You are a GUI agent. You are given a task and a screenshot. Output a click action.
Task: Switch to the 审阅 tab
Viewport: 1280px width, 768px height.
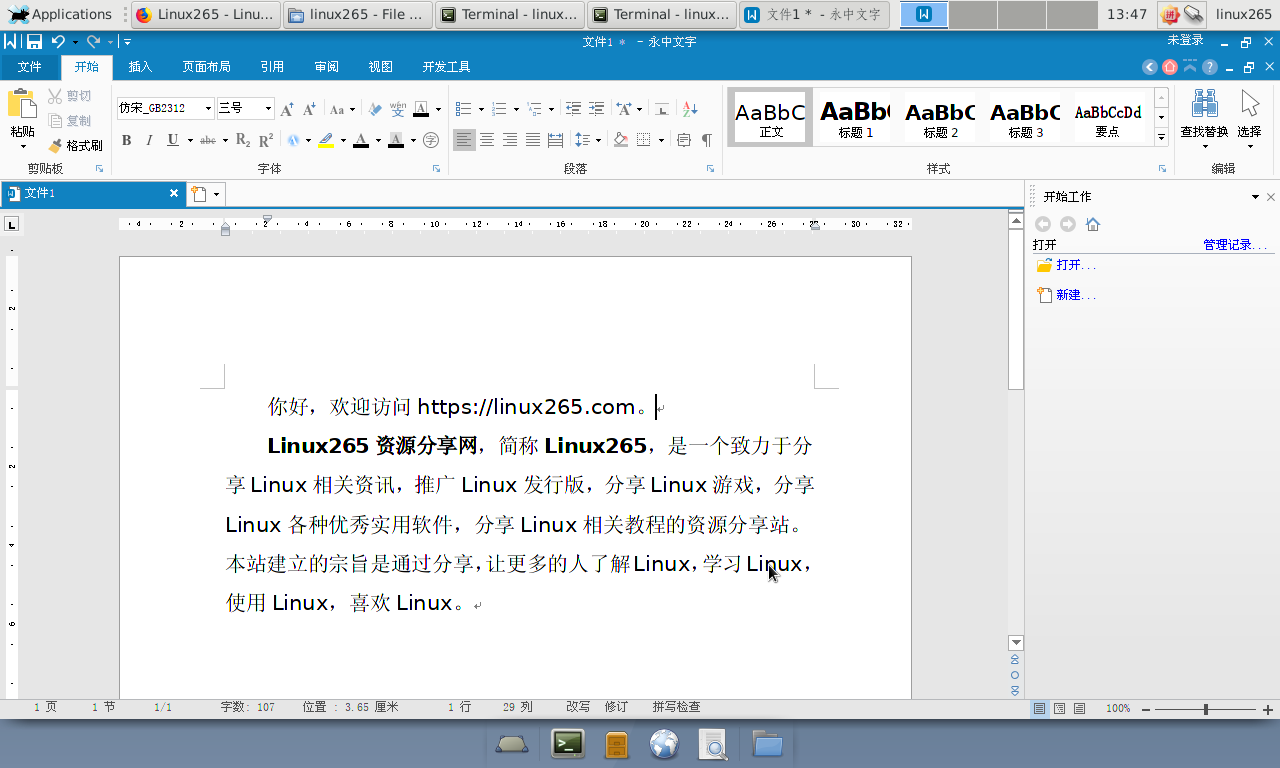(x=326, y=67)
